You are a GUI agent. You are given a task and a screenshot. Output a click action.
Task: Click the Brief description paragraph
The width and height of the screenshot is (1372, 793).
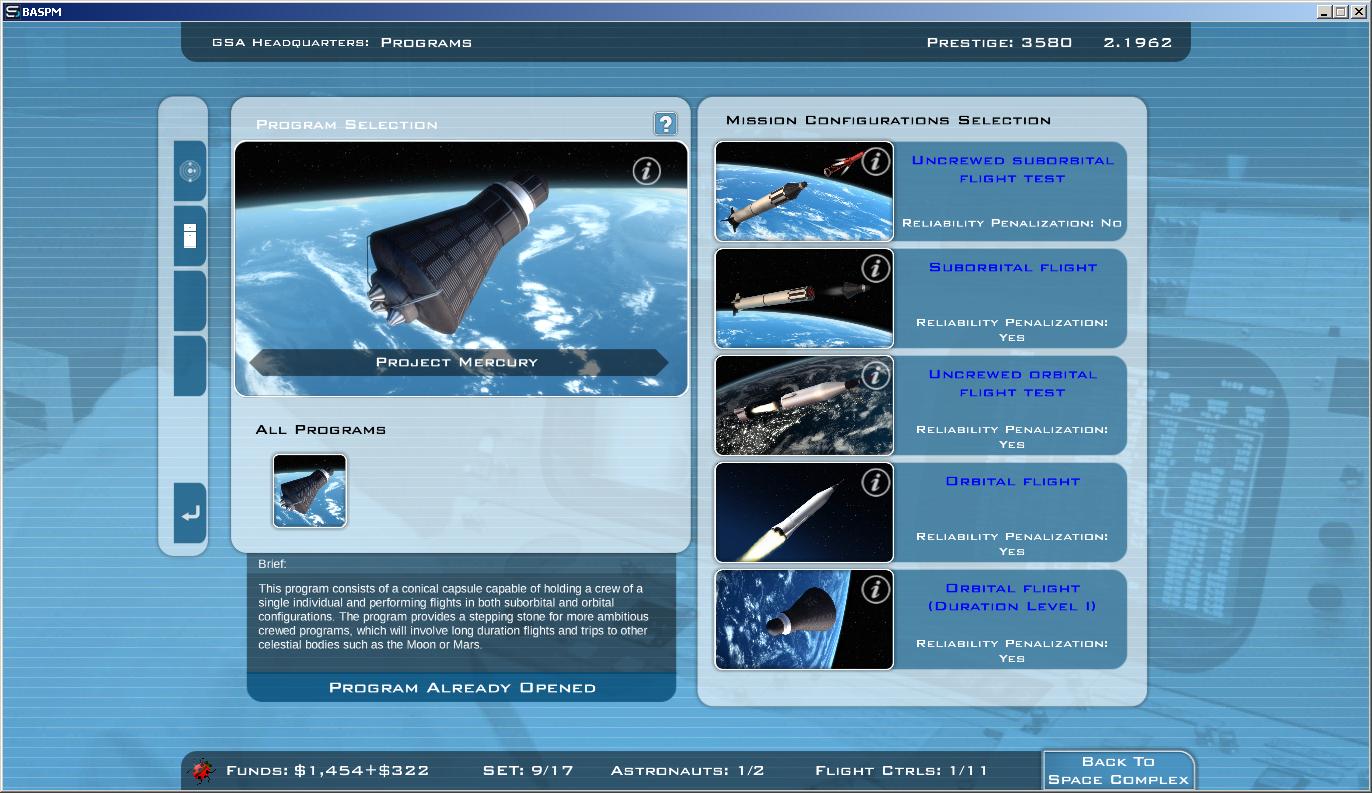(455, 616)
